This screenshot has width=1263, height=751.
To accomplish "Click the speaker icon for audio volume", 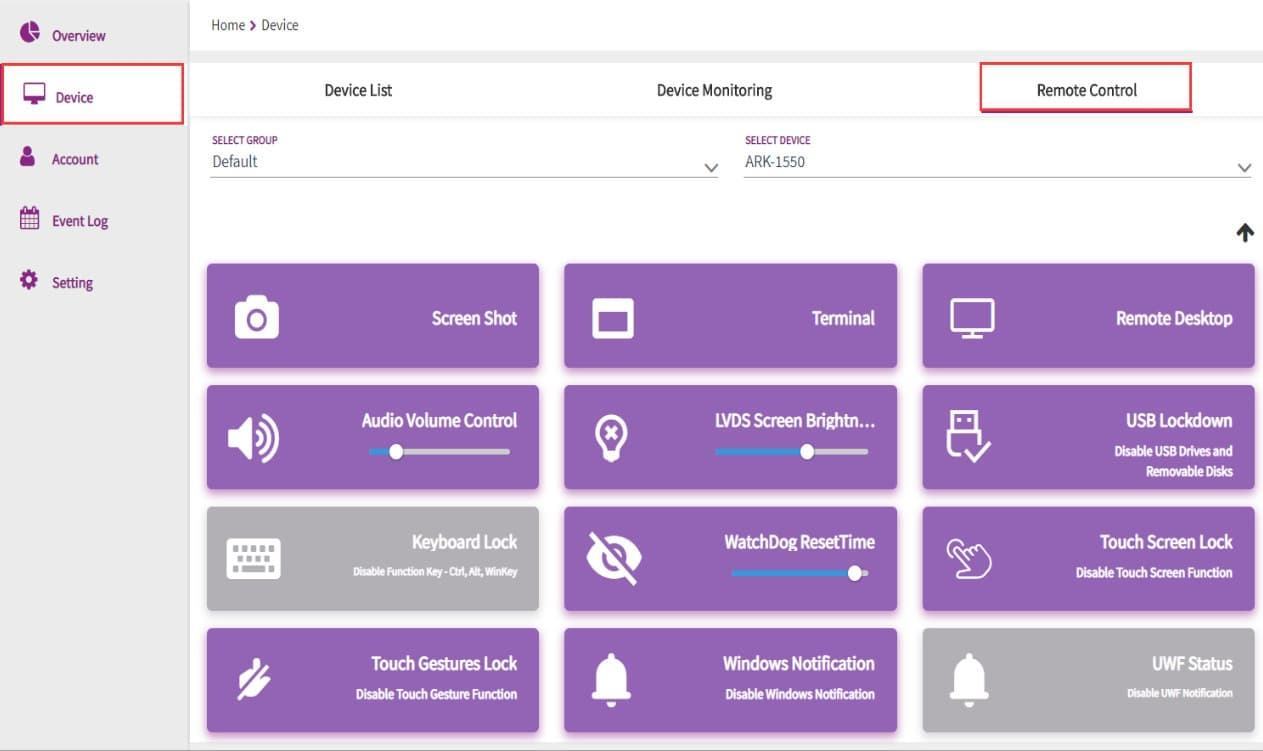I will point(253,439).
